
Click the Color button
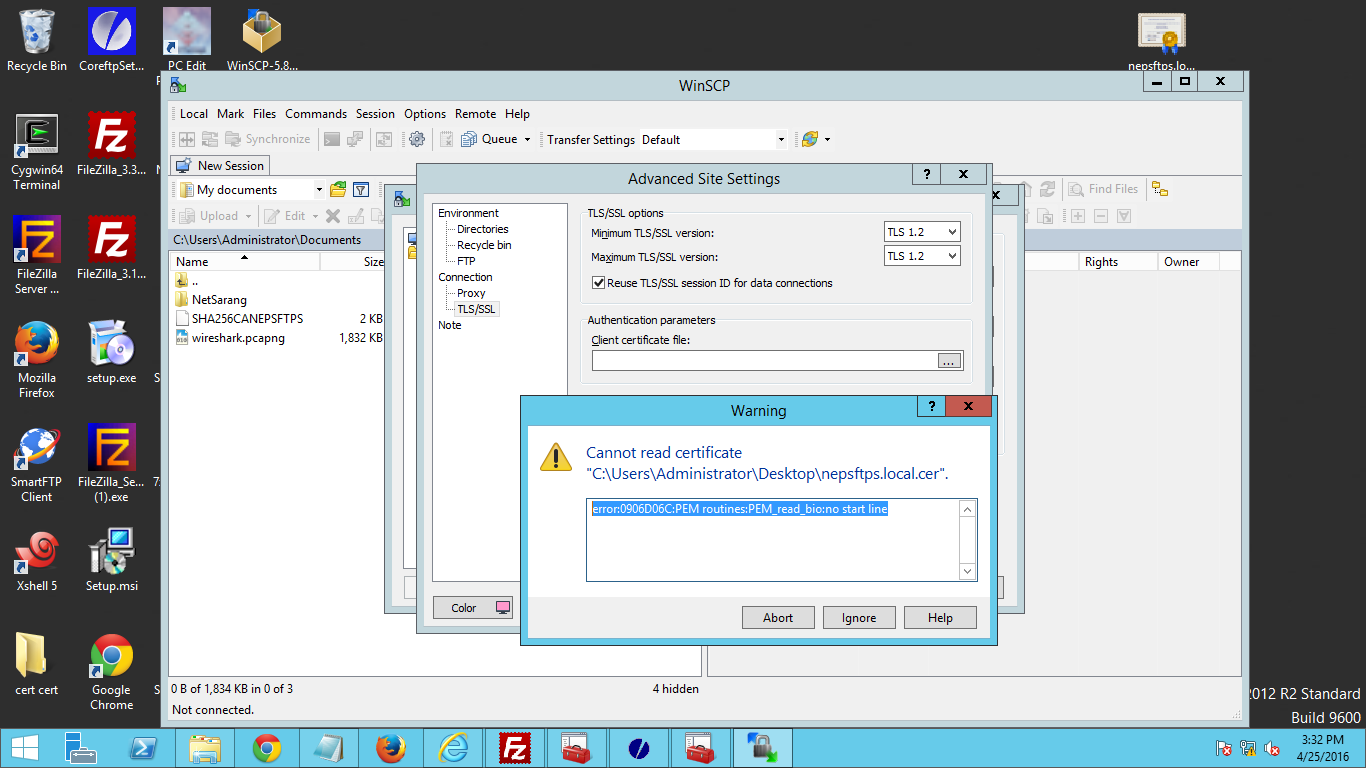(473, 608)
